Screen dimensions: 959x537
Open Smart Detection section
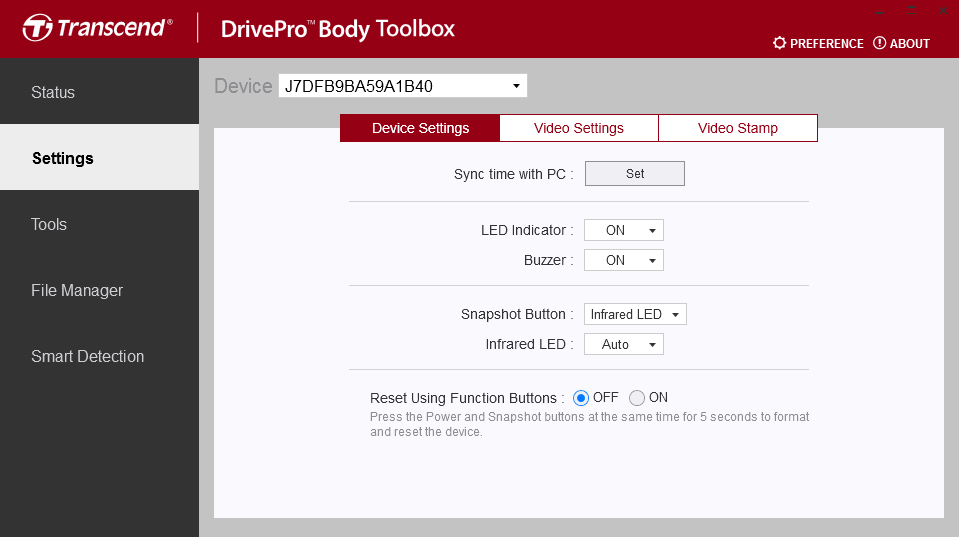[99, 356]
